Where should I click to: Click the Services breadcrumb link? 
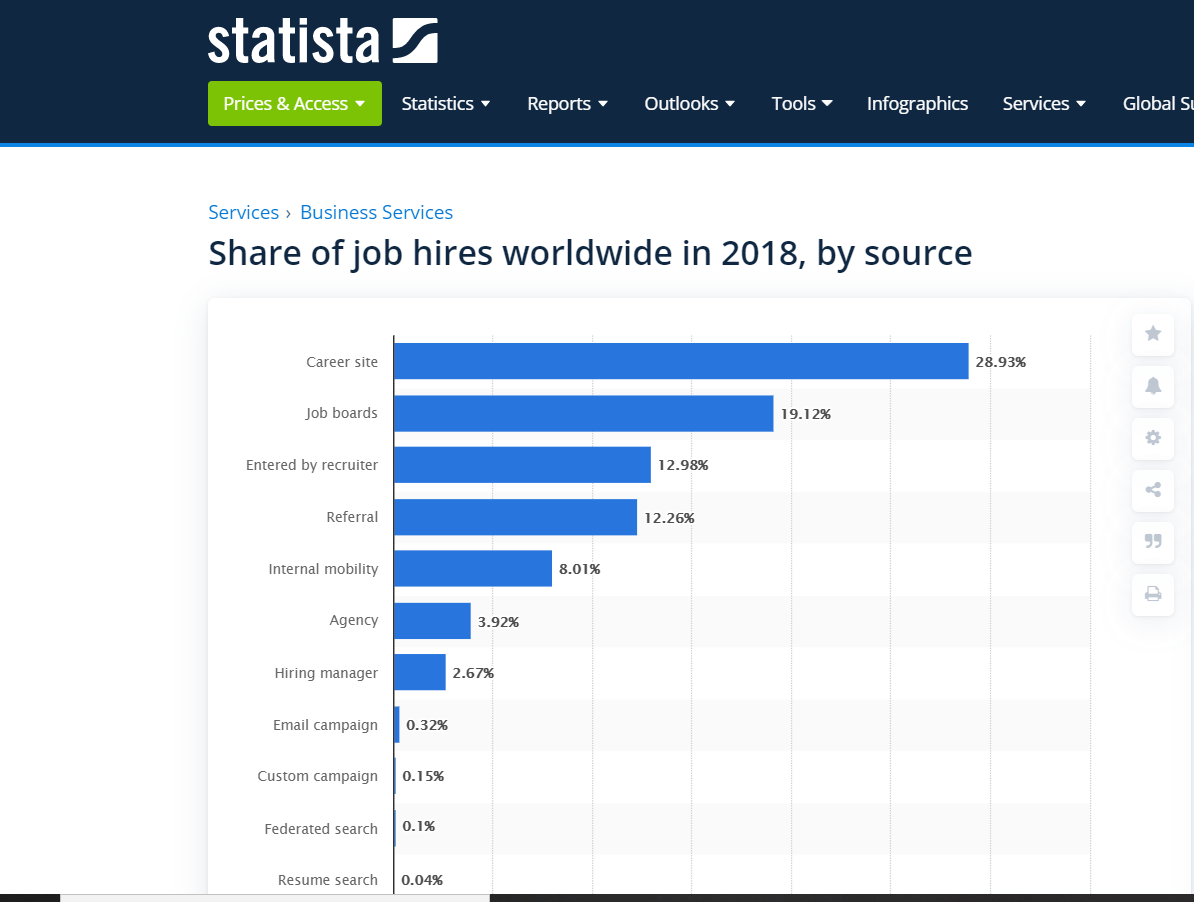coord(244,212)
